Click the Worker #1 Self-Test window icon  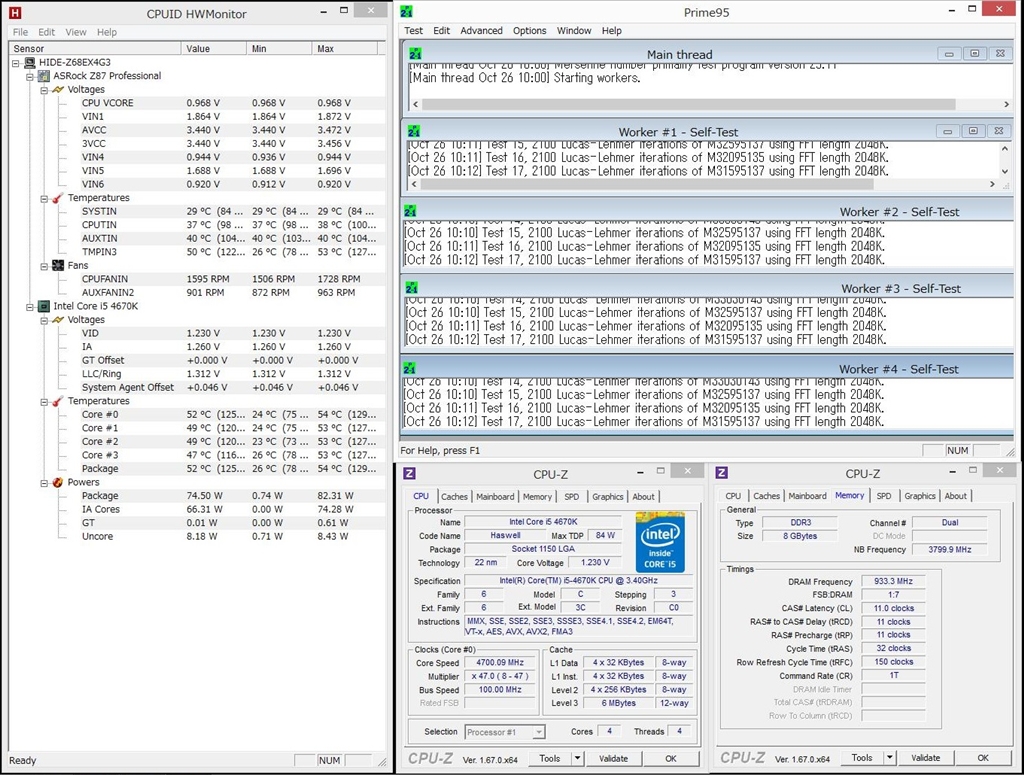tap(414, 131)
